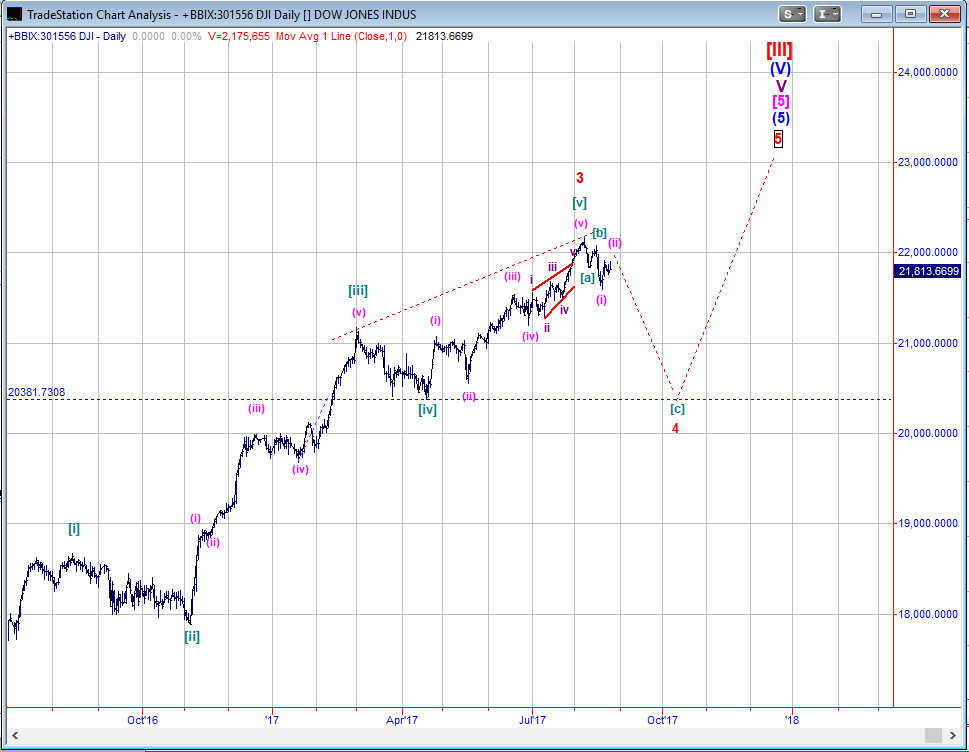
Task: Click the '21,000.0000' price axis label
Action: 928,343
